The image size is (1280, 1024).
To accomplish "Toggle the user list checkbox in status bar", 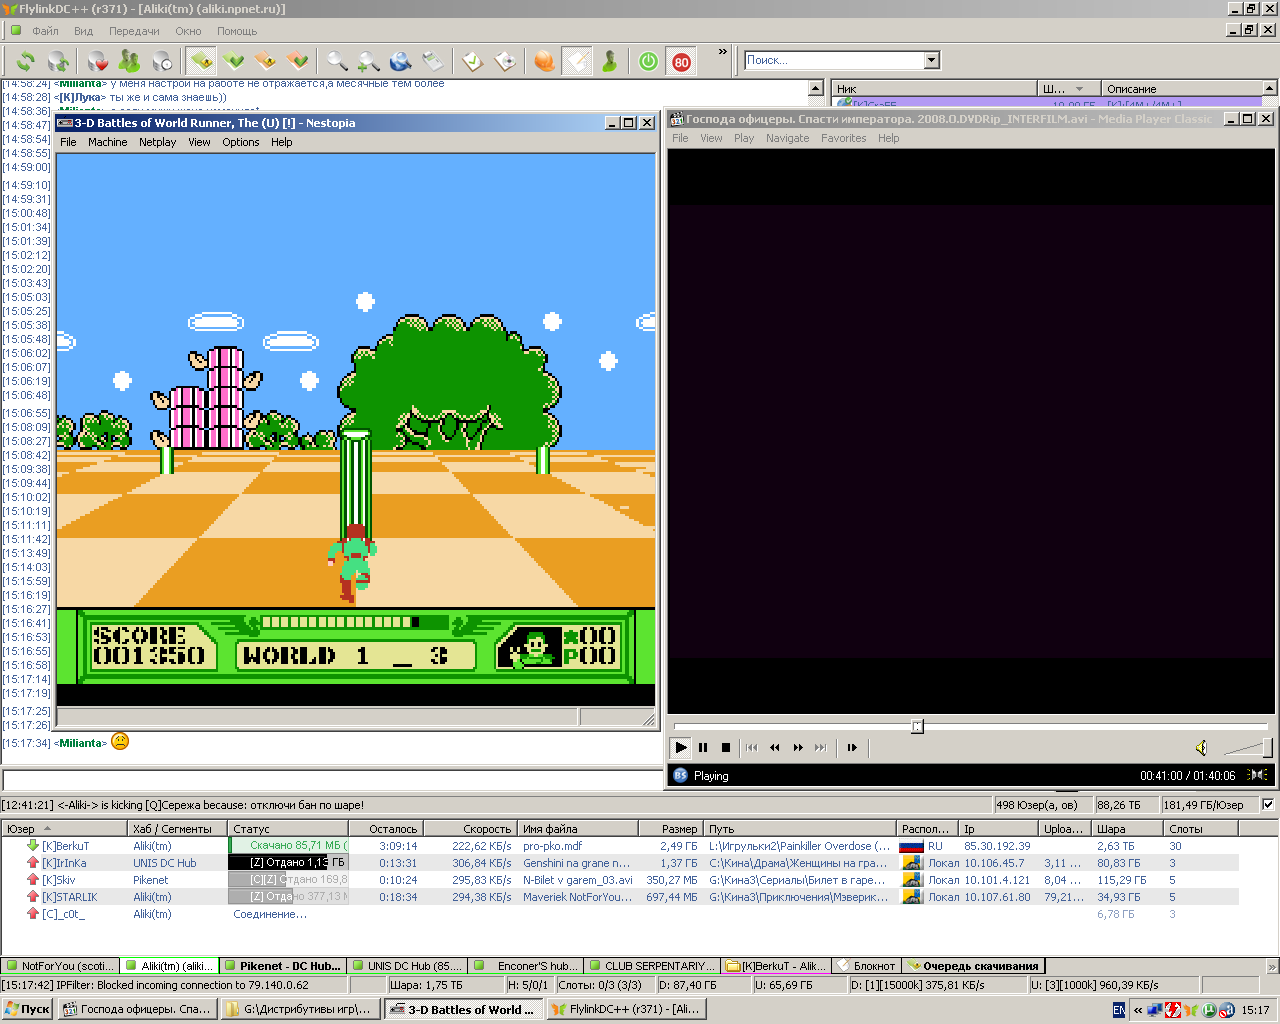I will [1268, 805].
